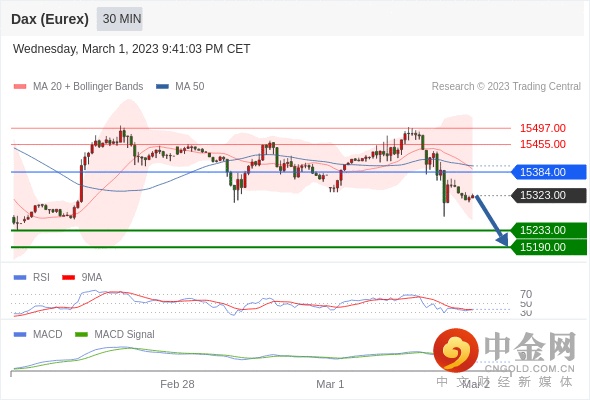Viewport: 590px width, 400px height.
Task: Click the 'Feb 28' date axis label
Action: pyautogui.click(x=177, y=384)
